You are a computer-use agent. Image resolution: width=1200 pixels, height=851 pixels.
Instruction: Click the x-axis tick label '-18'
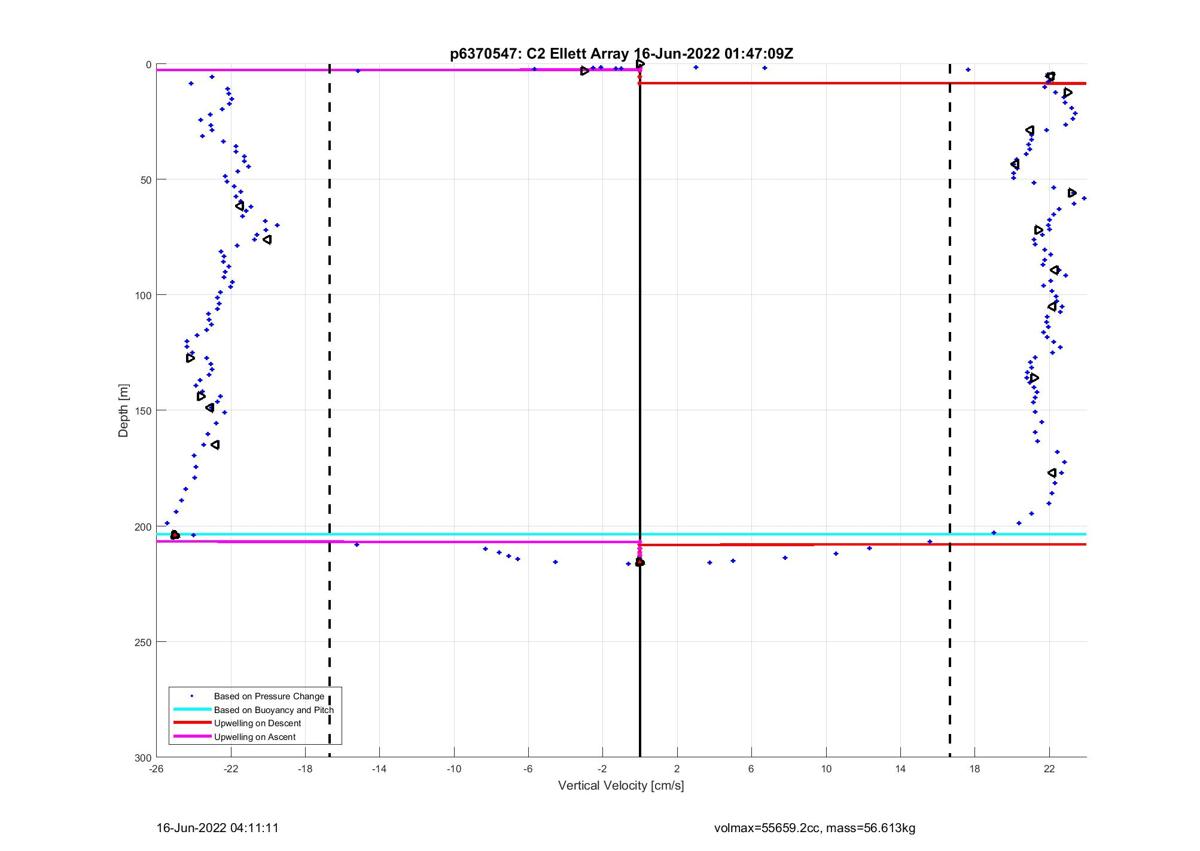point(306,769)
